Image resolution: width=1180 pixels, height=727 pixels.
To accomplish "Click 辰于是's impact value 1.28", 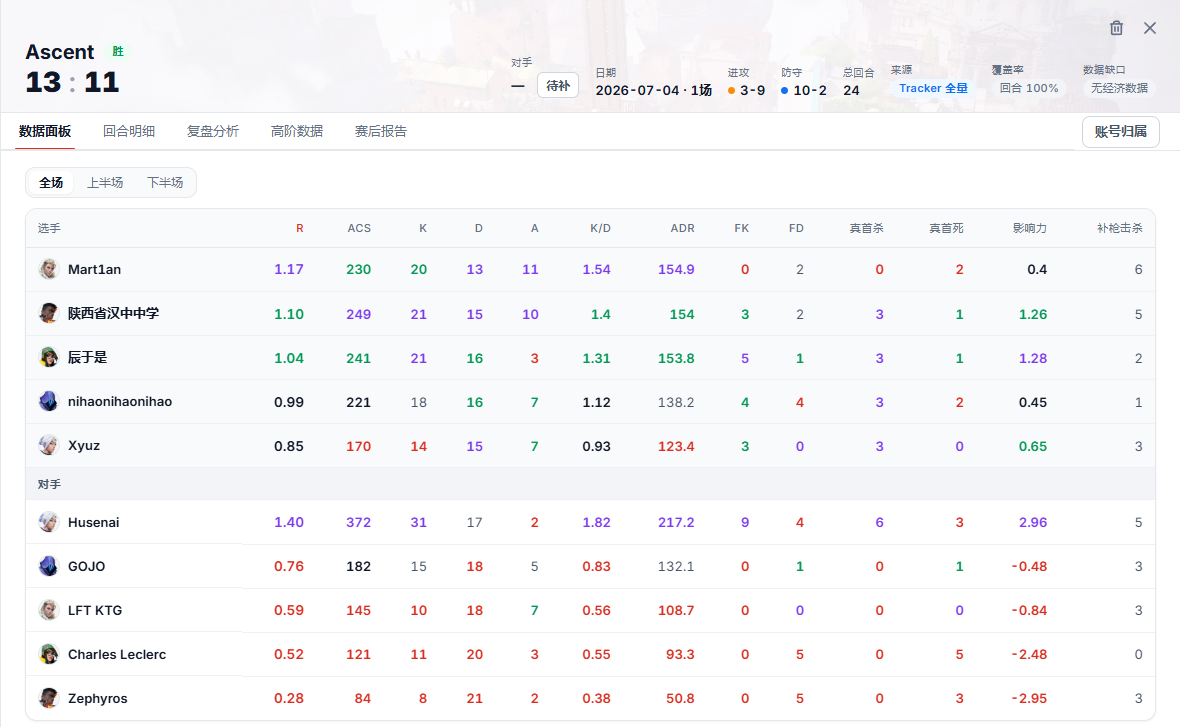I will click(1032, 358).
